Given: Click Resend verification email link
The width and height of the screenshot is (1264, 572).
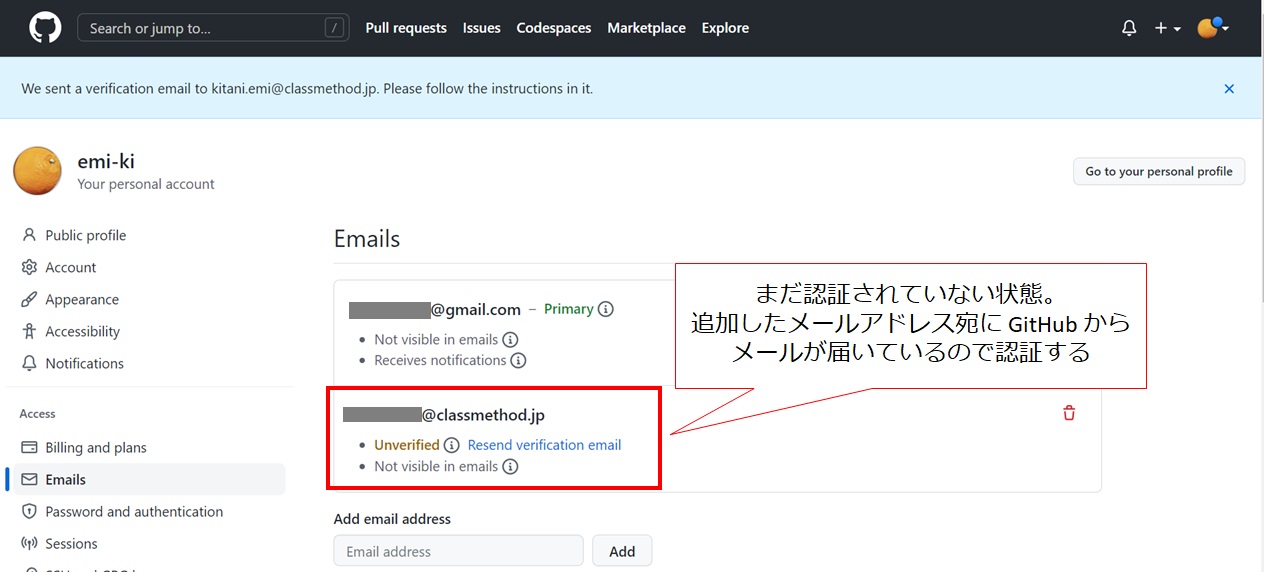Looking at the screenshot, I should [544, 445].
